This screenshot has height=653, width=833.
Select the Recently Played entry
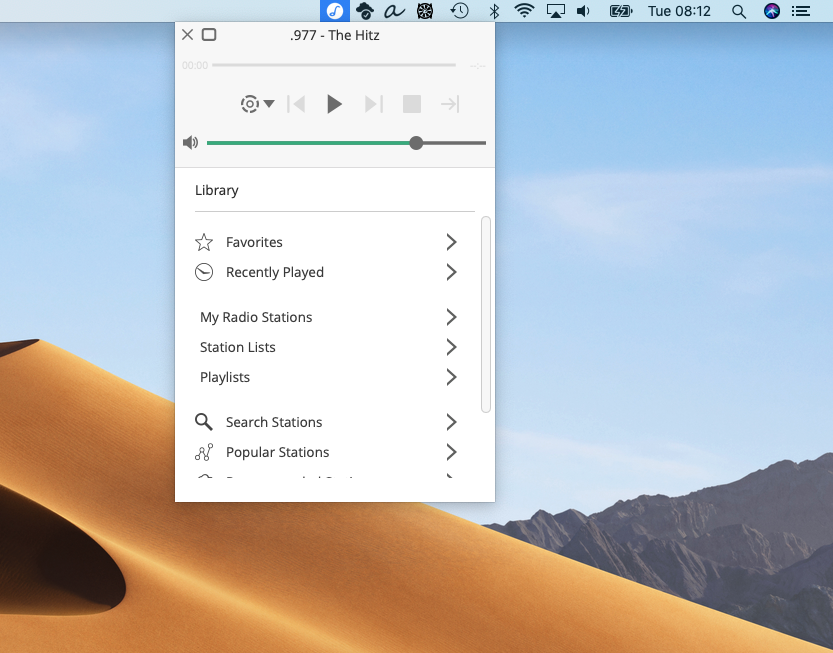coord(275,272)
